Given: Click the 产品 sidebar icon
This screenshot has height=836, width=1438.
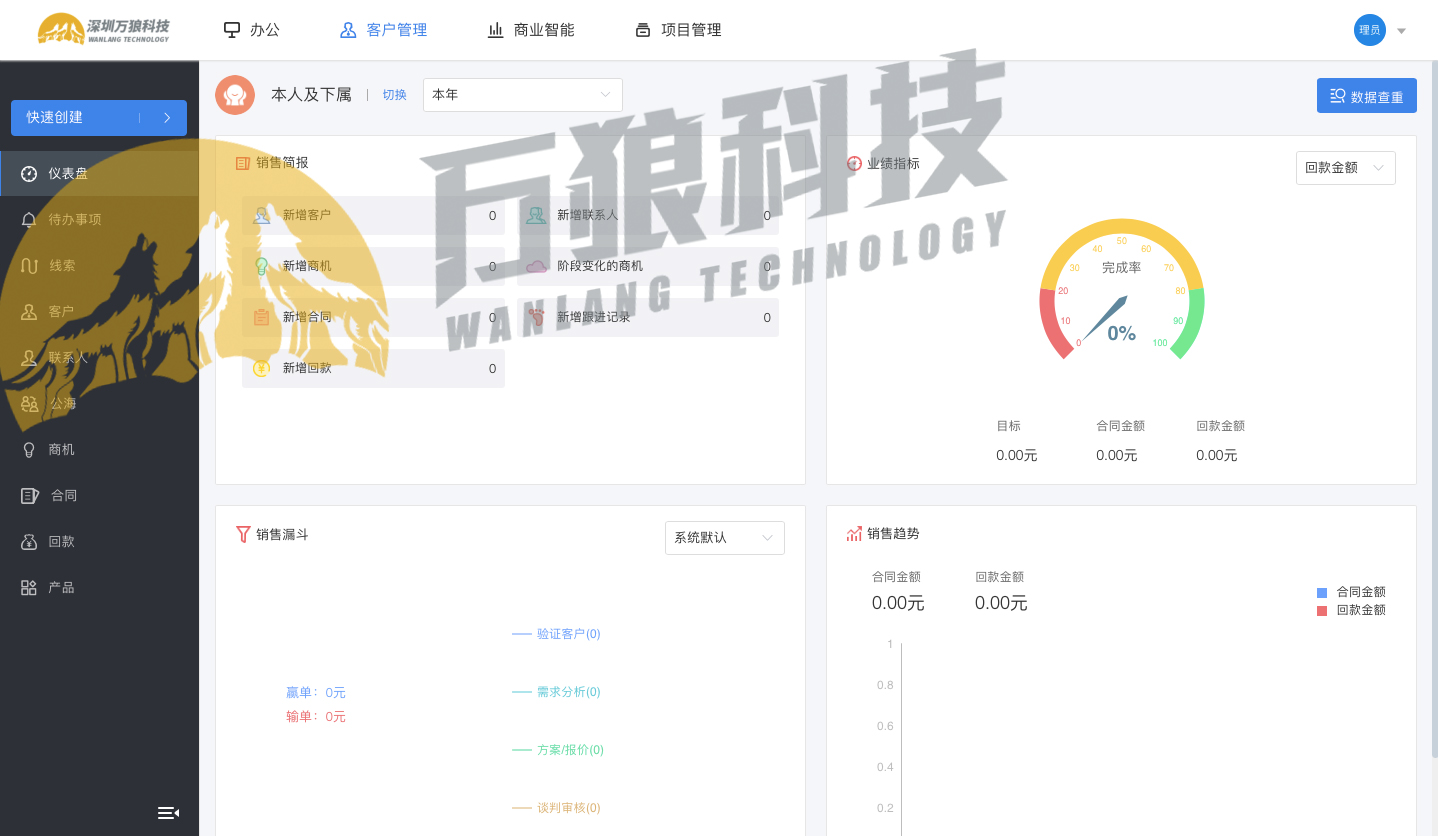Looking at the screenshot, I should [x=29, y=587].
